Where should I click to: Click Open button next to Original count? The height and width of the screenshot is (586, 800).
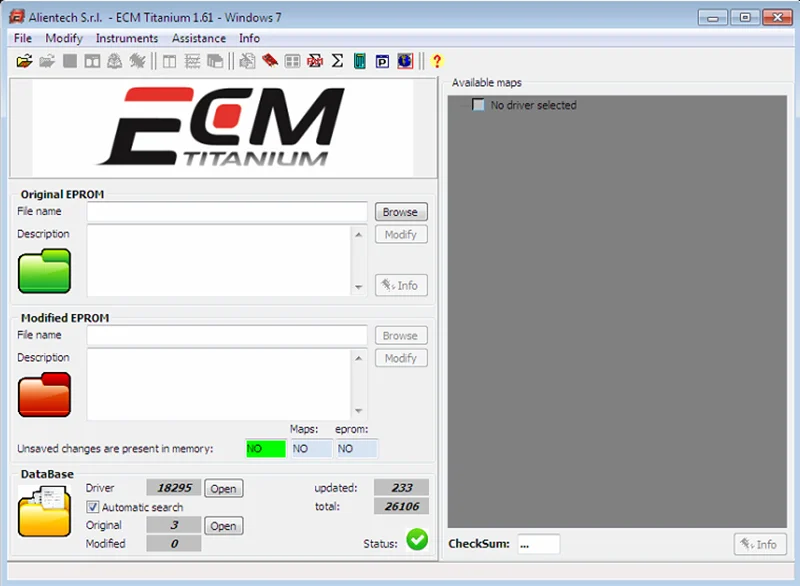tap(223, 526)
